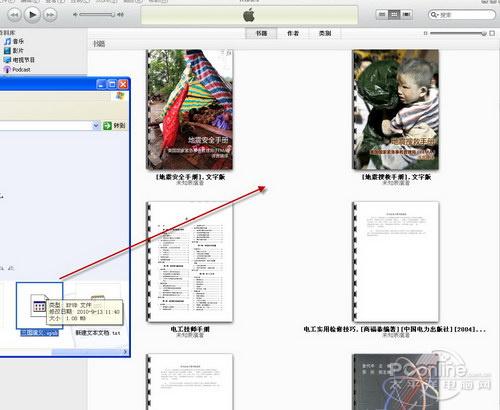Select the 类别 tab
Image resolution: width=500 pixels, height=410 pixels.
tap(325, 33)
